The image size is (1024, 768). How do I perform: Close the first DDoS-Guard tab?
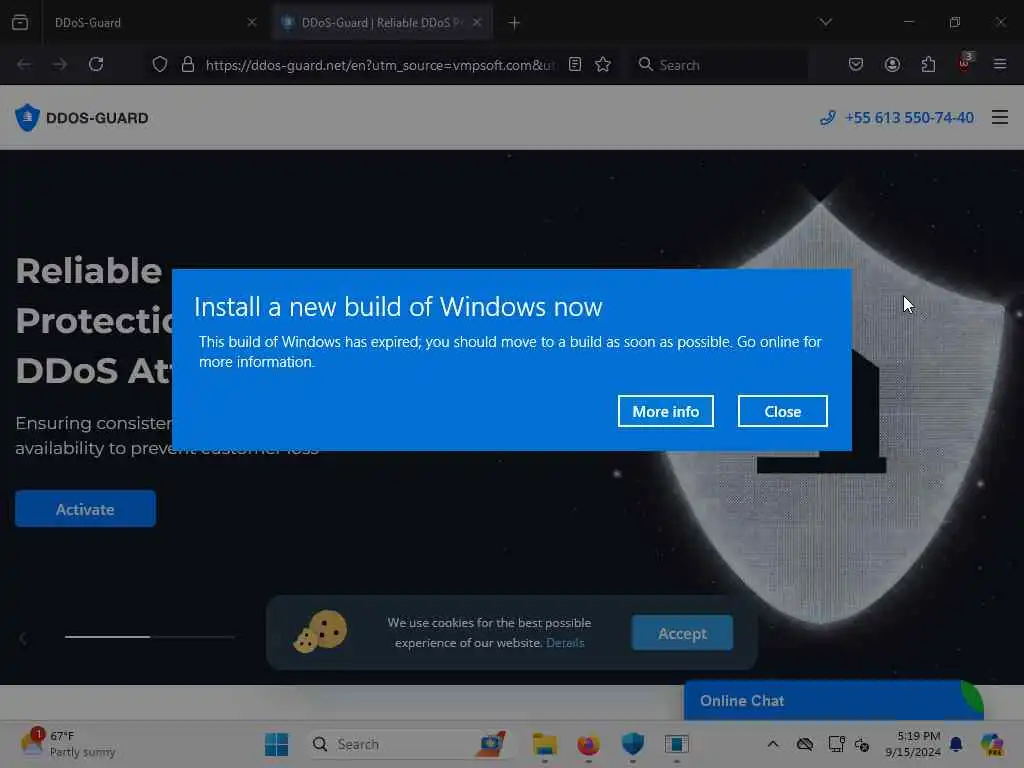pyautogui.click(x=251, y=23)
